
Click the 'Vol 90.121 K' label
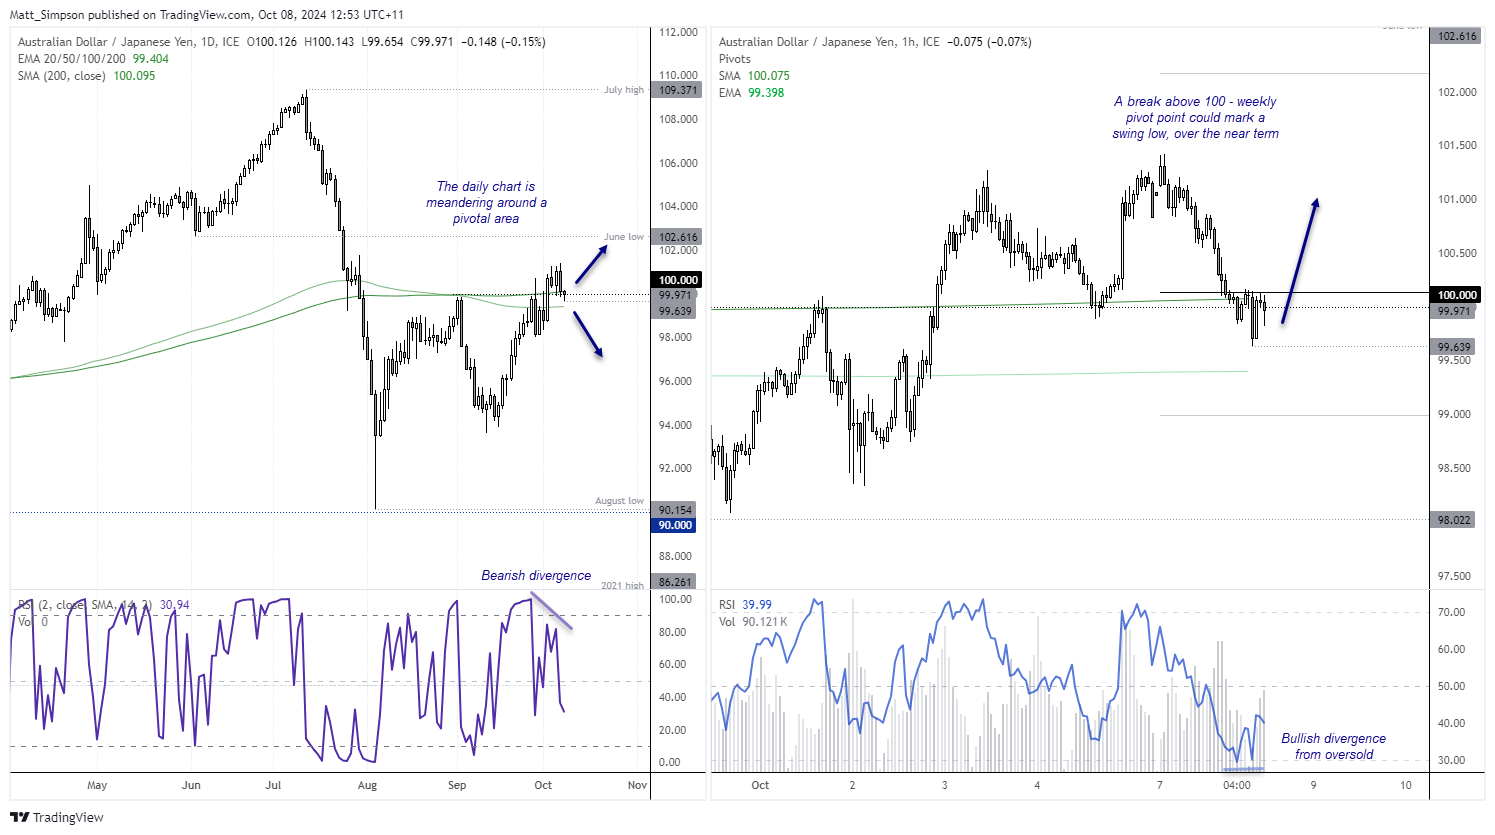point(753,622)
